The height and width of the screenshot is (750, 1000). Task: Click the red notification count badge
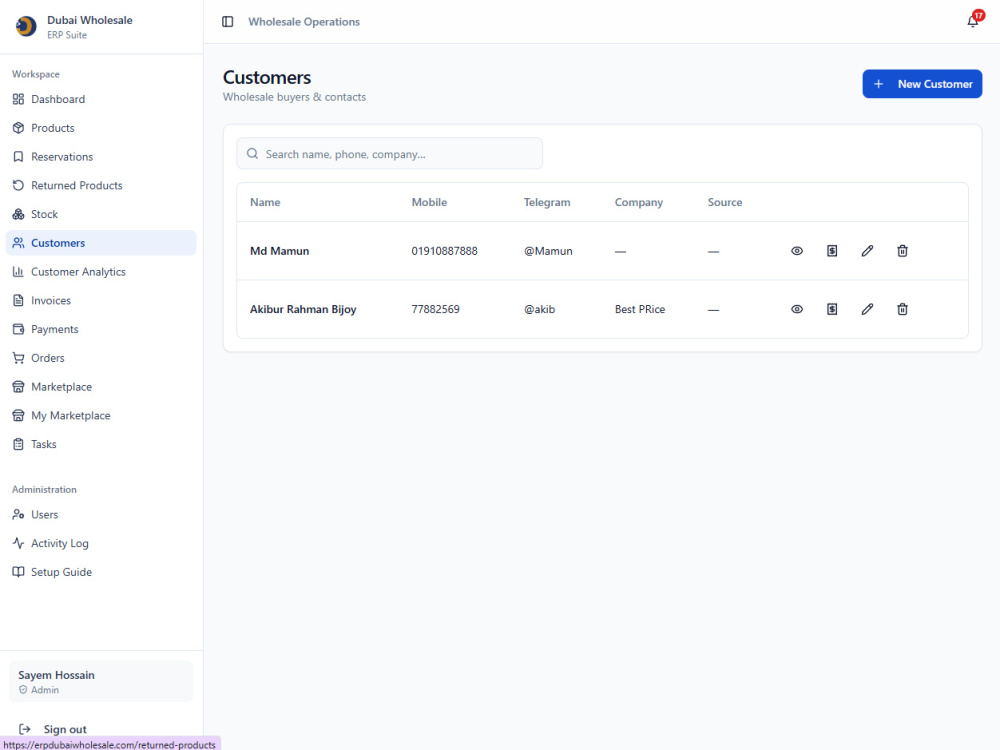(x=978, y=15)
